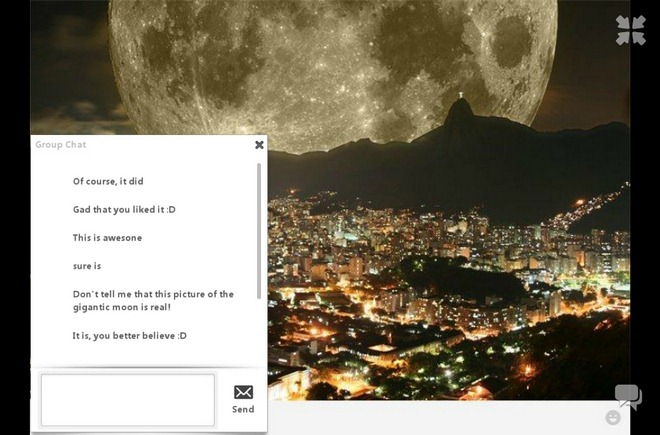Toggle chat with the speech bubbles icon
This screenshot has height=435, width=660.
tap(628, 396)
